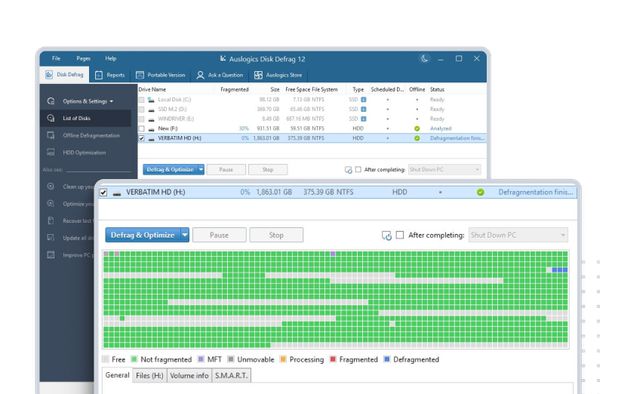Click green Offline icon for VERBATIM HD in main window
This screenshot has height=394, width=618.
point(417,138)
